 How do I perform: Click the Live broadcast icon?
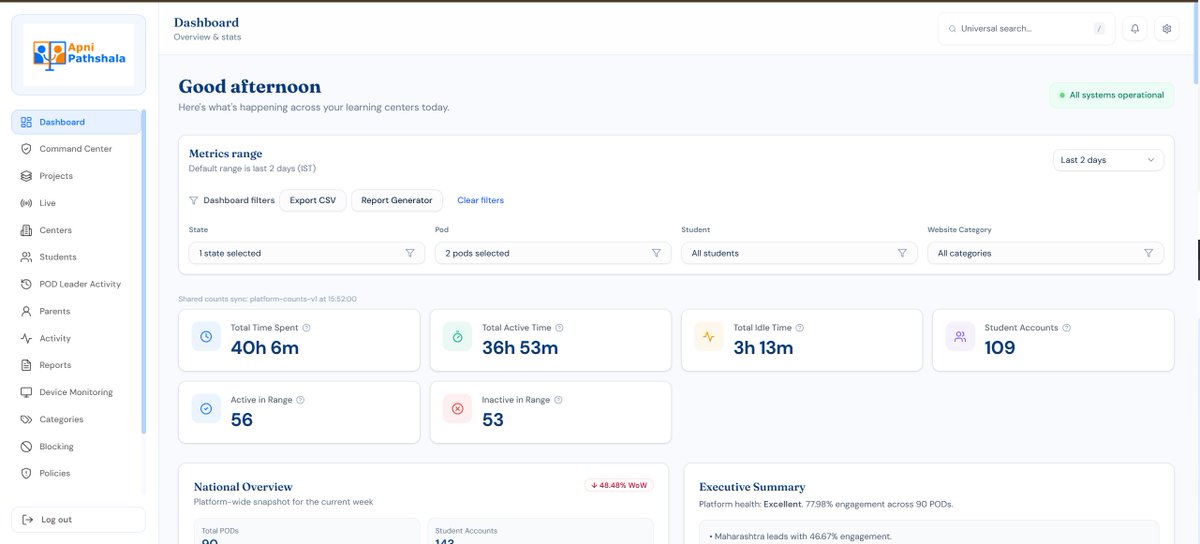coord(26,203)
